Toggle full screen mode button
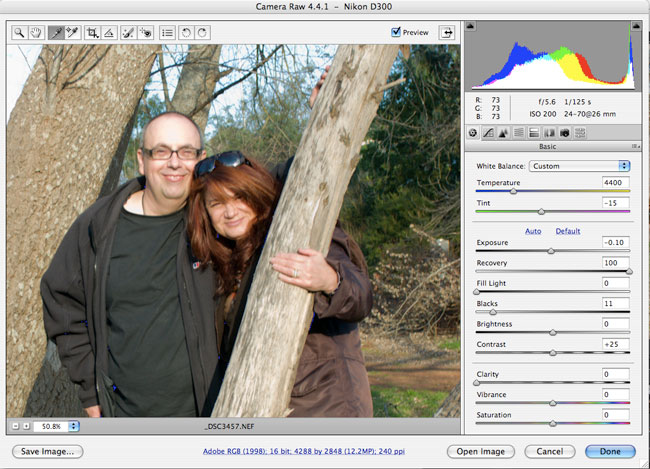The height and width of the screenshot is (469, 650). [447, 32]
